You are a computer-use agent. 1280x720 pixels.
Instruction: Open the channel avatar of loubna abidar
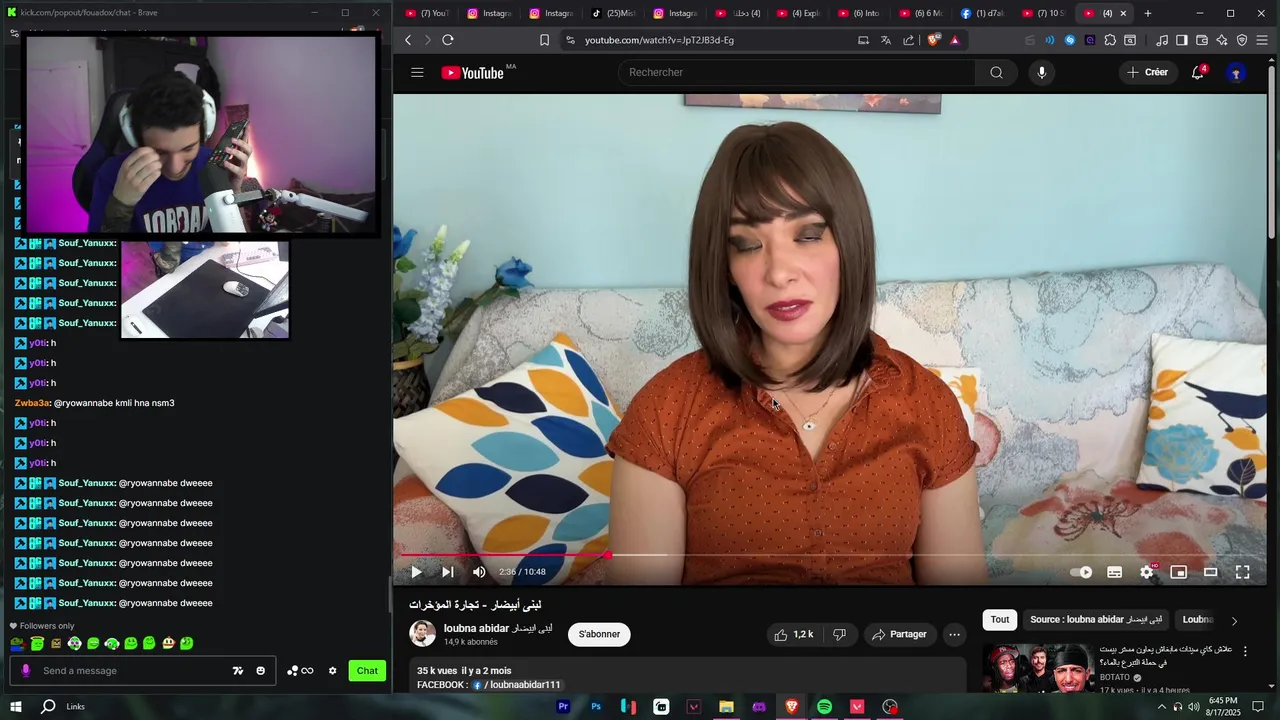(x=423, y=634)
